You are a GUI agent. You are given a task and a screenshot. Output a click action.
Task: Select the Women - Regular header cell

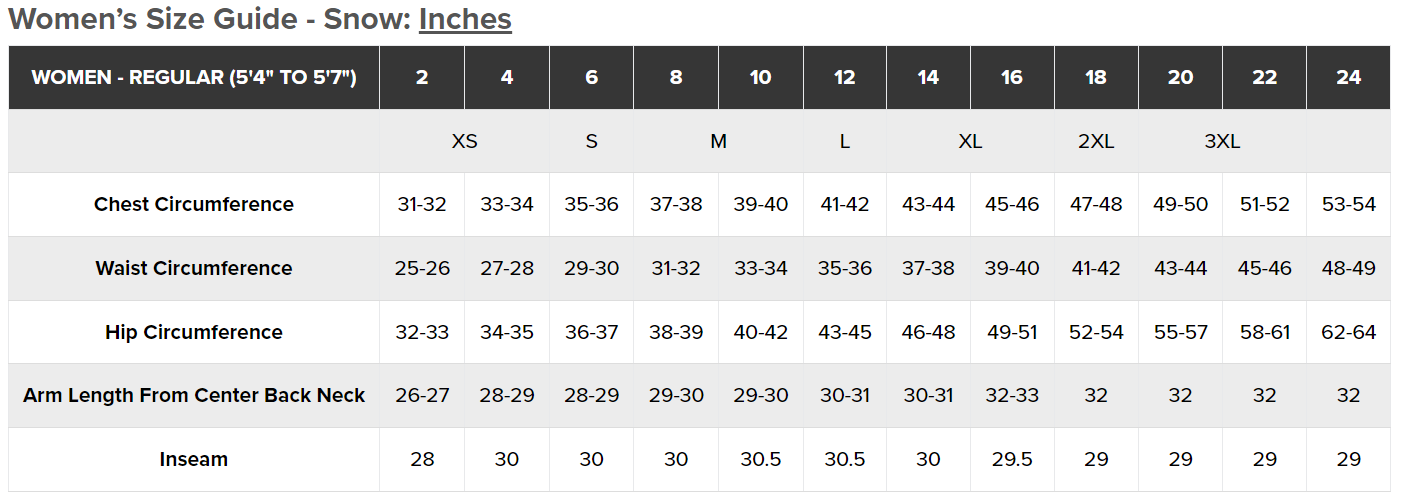coord(194,77)
